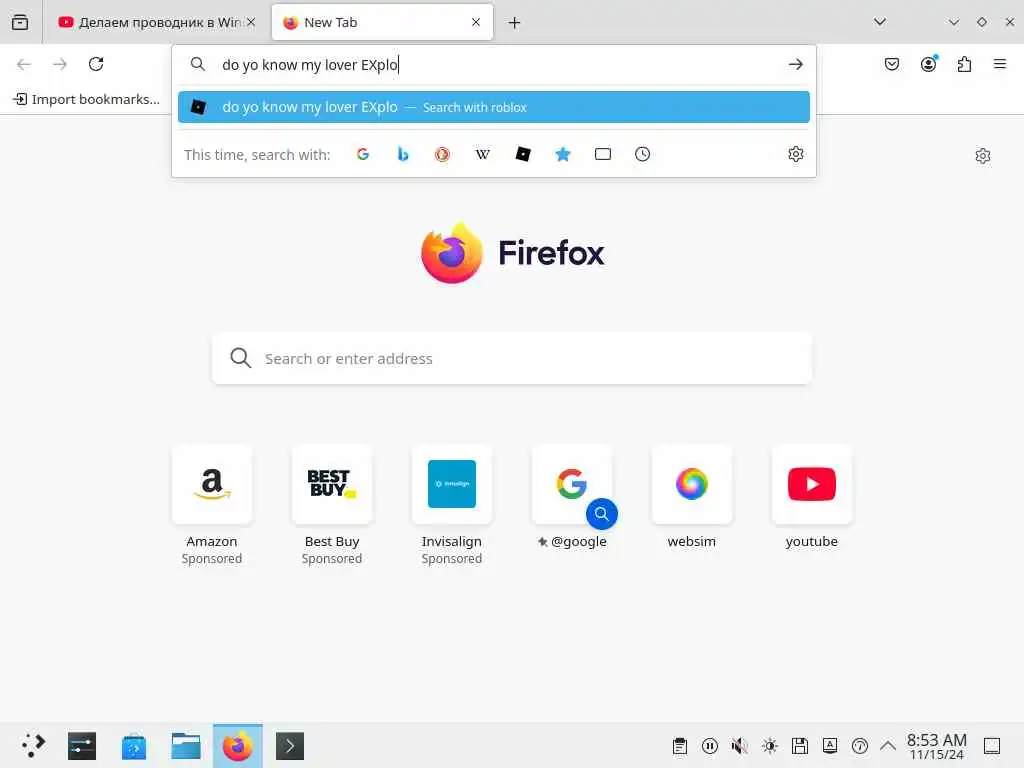Search open tabs using the tab icon
The width and height of the screenshot is (1024, 768).
(603, 154)
